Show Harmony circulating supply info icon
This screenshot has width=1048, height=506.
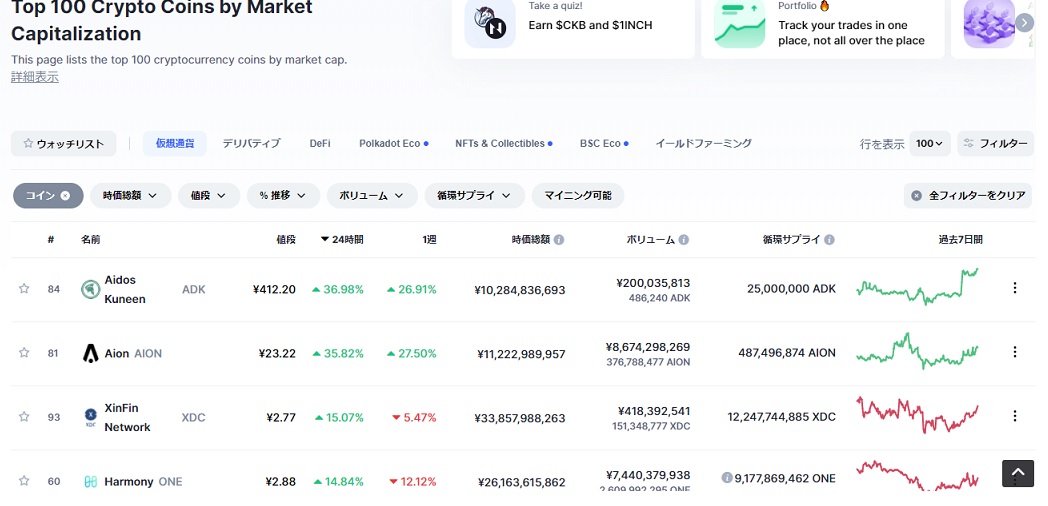coord(727,478)
